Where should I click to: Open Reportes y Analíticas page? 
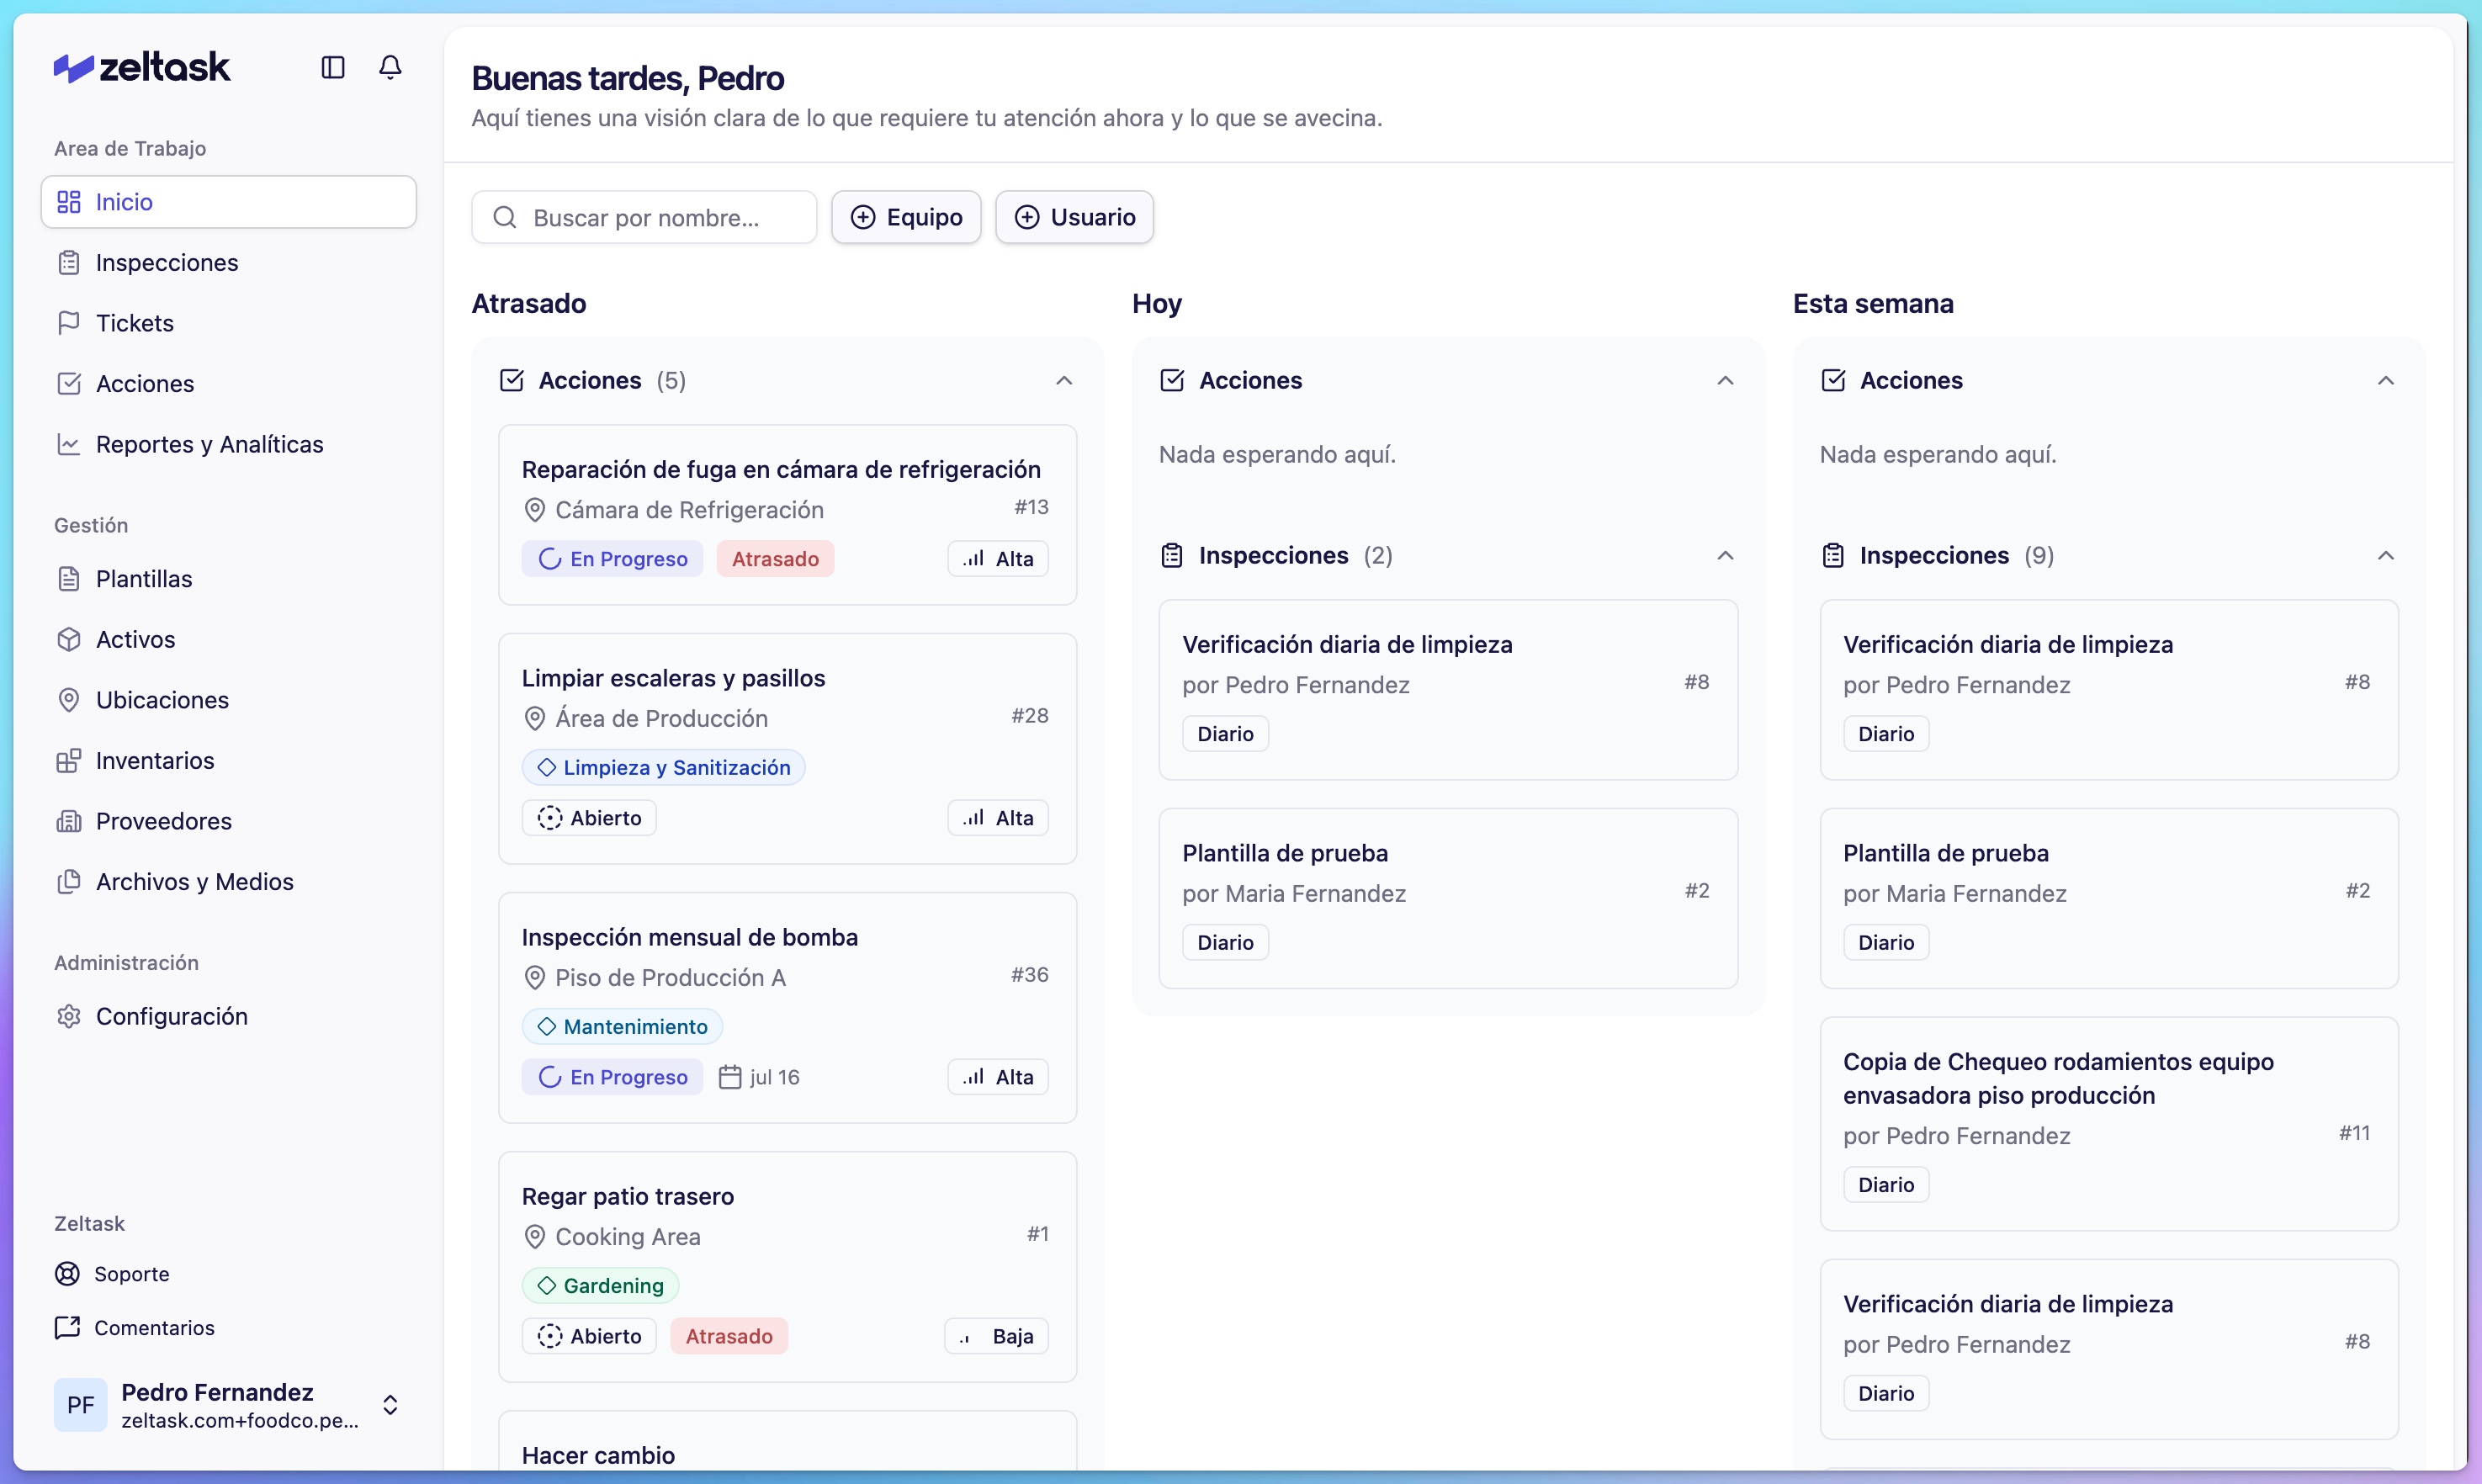(209, 444)
